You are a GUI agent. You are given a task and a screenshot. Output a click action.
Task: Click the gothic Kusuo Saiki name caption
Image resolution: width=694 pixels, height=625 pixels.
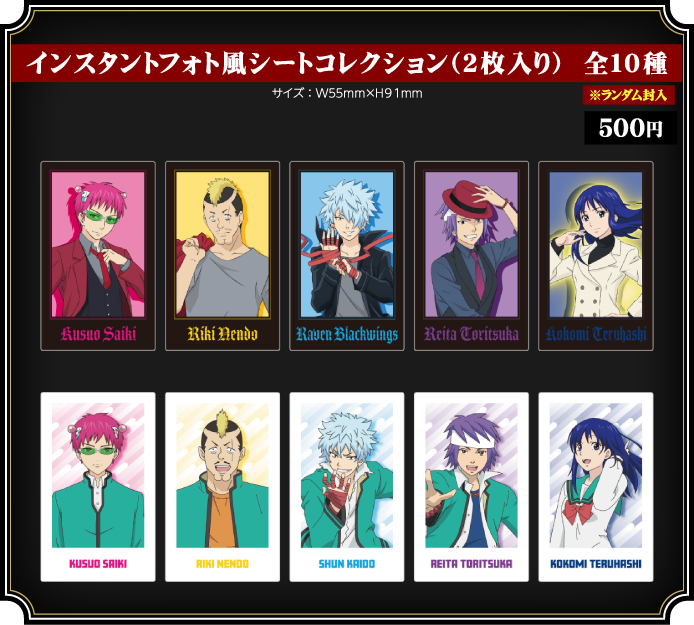98,334
